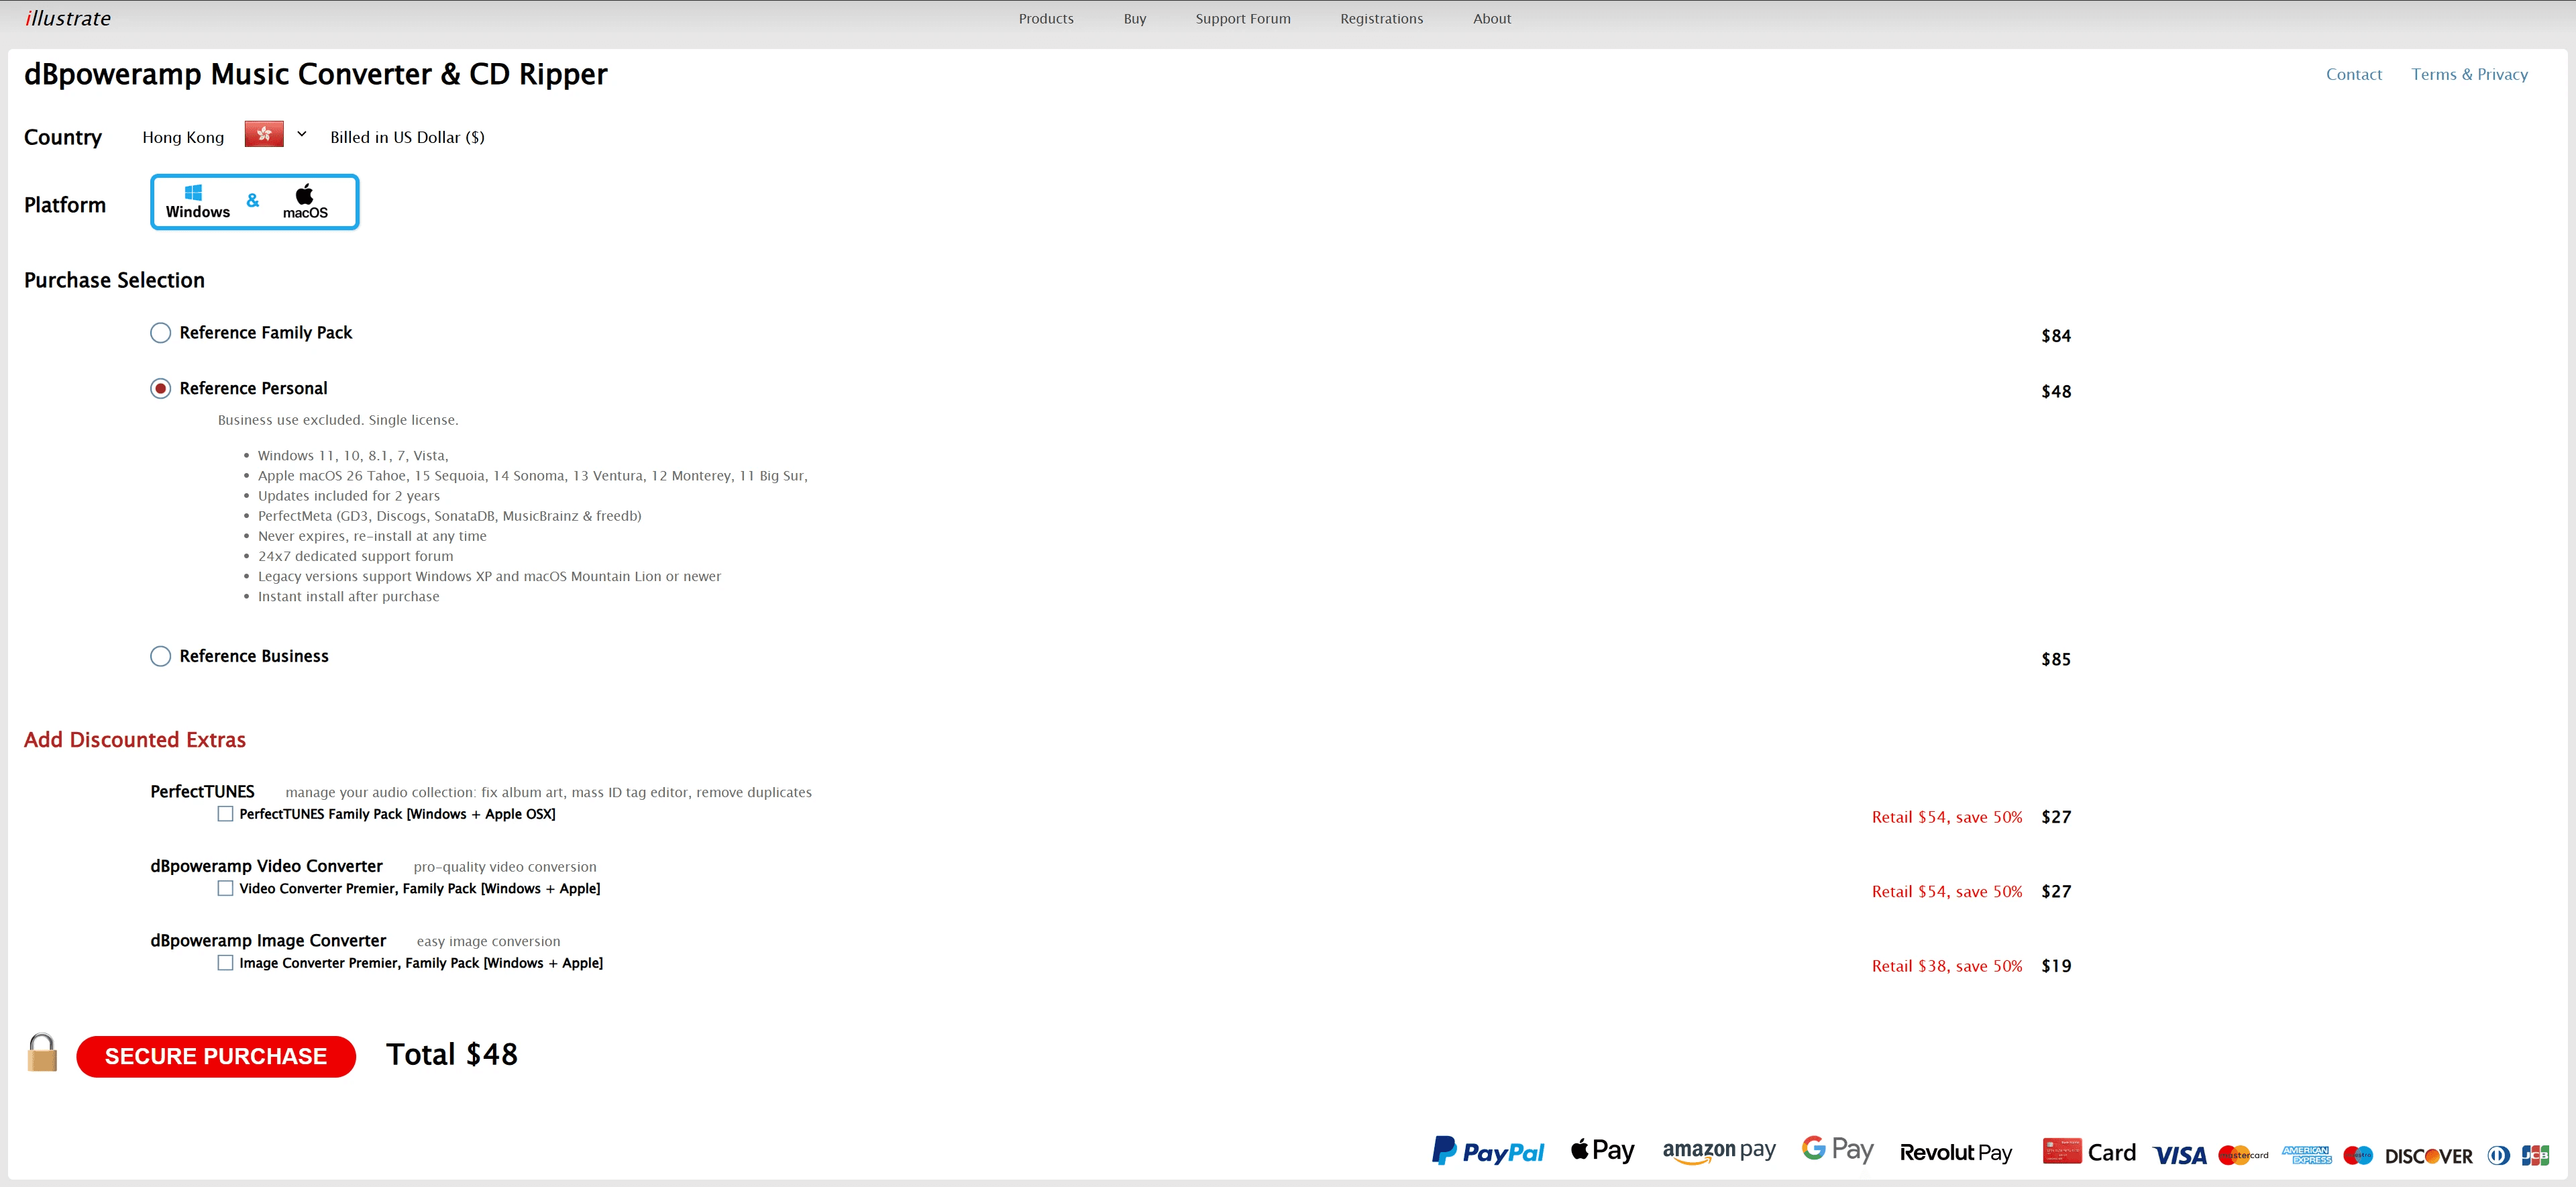Click the Diners Club logo
This screenshot has width=2576, height=1187.
(x=2498, y=1155)
